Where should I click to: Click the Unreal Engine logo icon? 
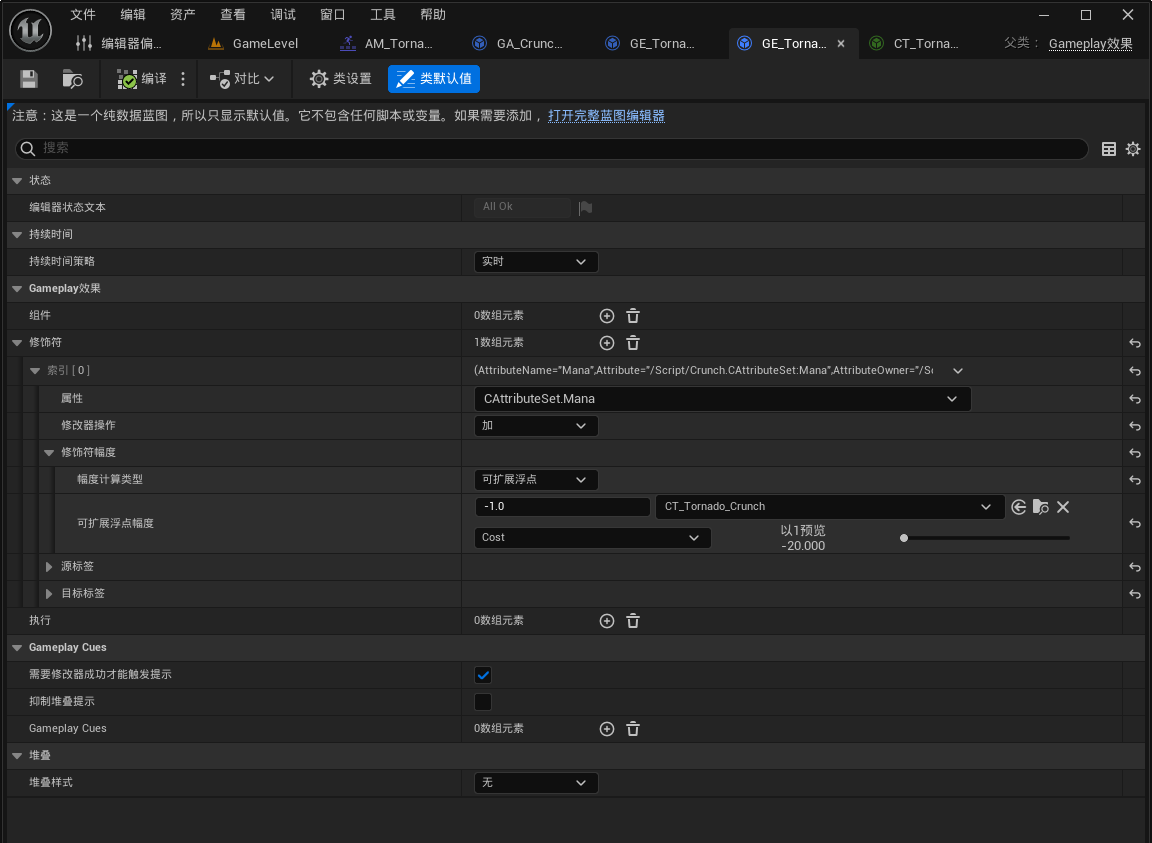(30, 30)
